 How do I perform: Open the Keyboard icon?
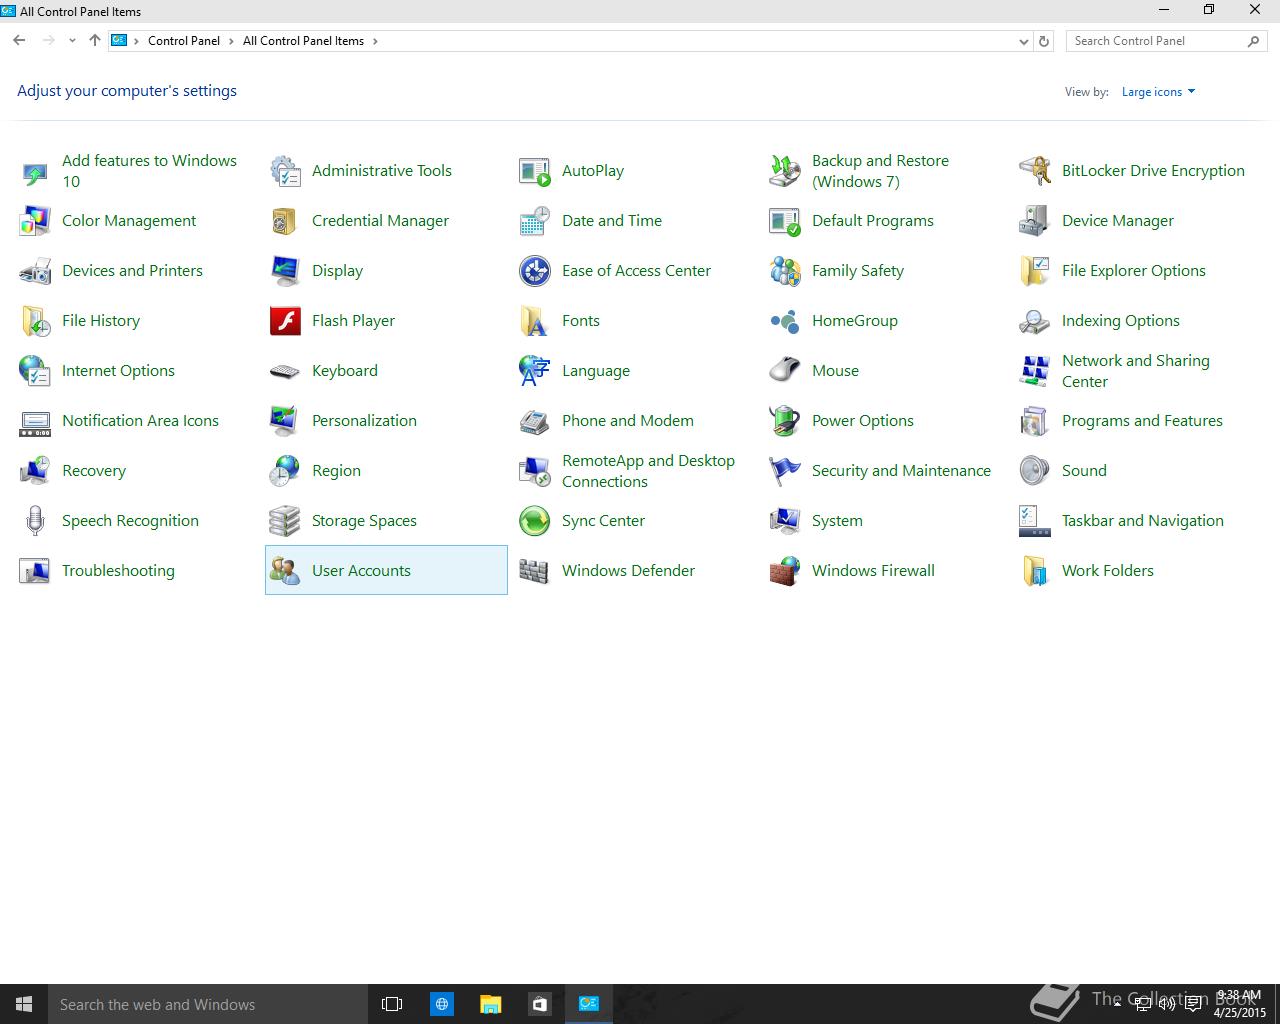coord(285,371)
